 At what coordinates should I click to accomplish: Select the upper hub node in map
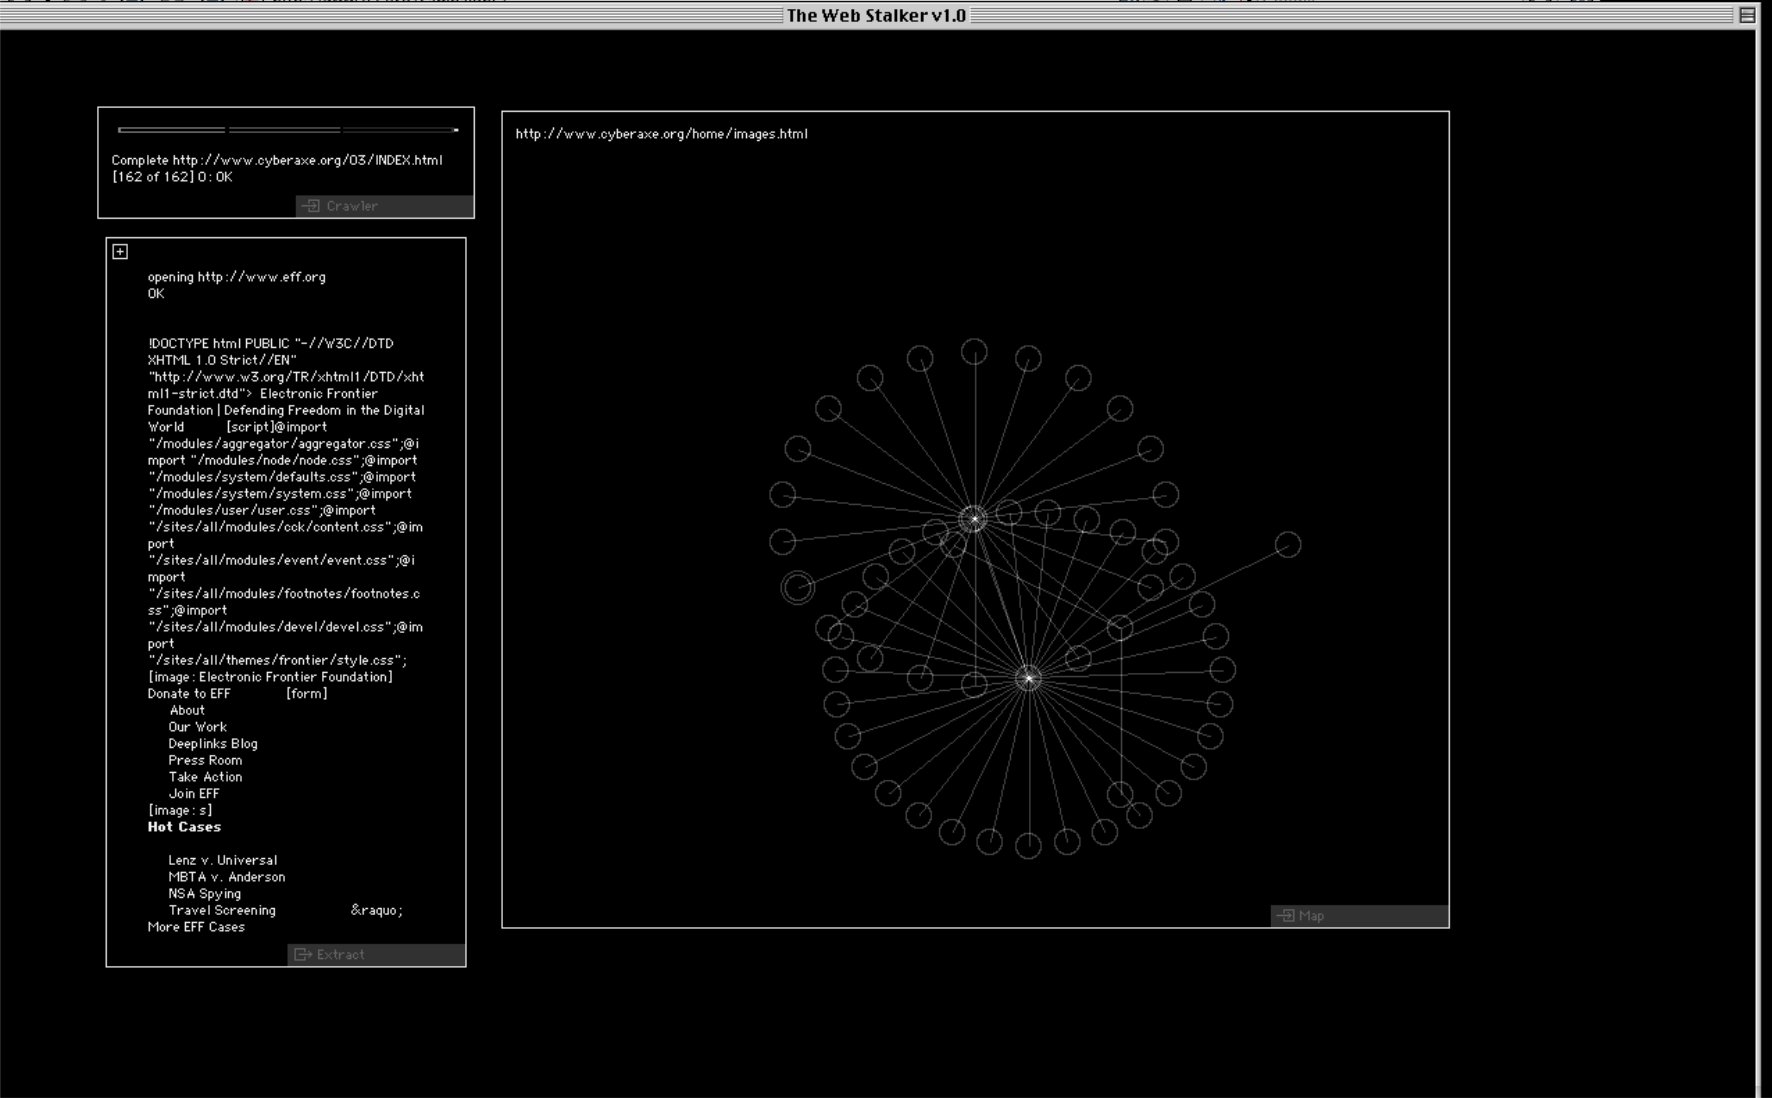(973, 519)
